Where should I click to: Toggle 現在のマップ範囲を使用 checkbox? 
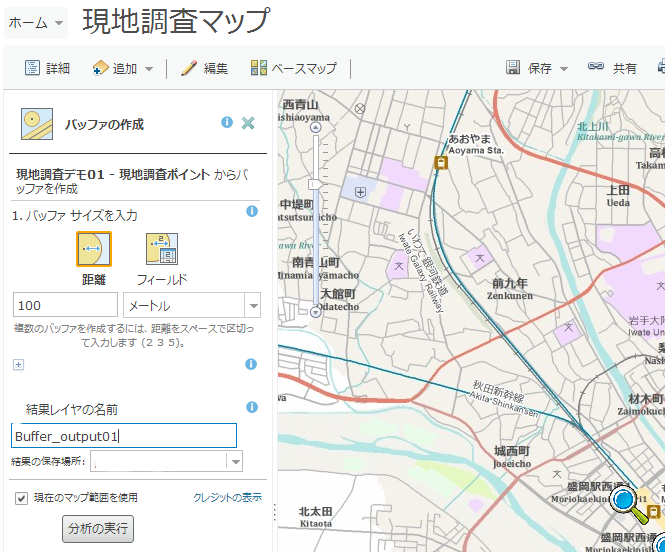(x=21, y=497)
